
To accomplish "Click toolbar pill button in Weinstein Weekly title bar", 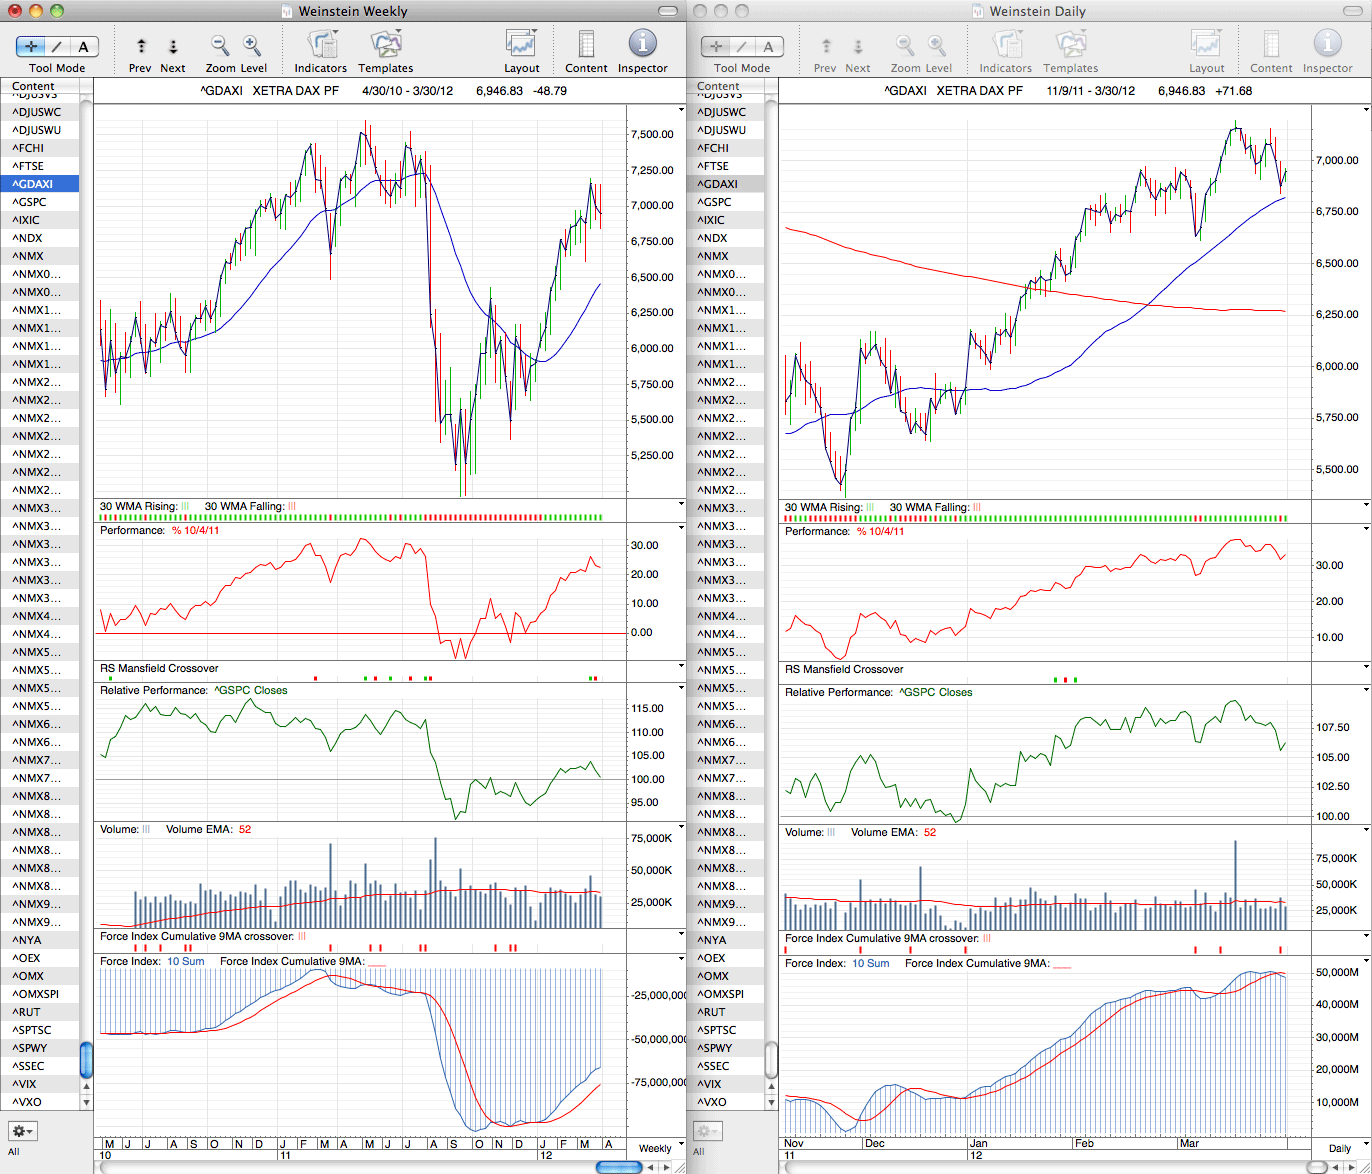I will 669,11.
